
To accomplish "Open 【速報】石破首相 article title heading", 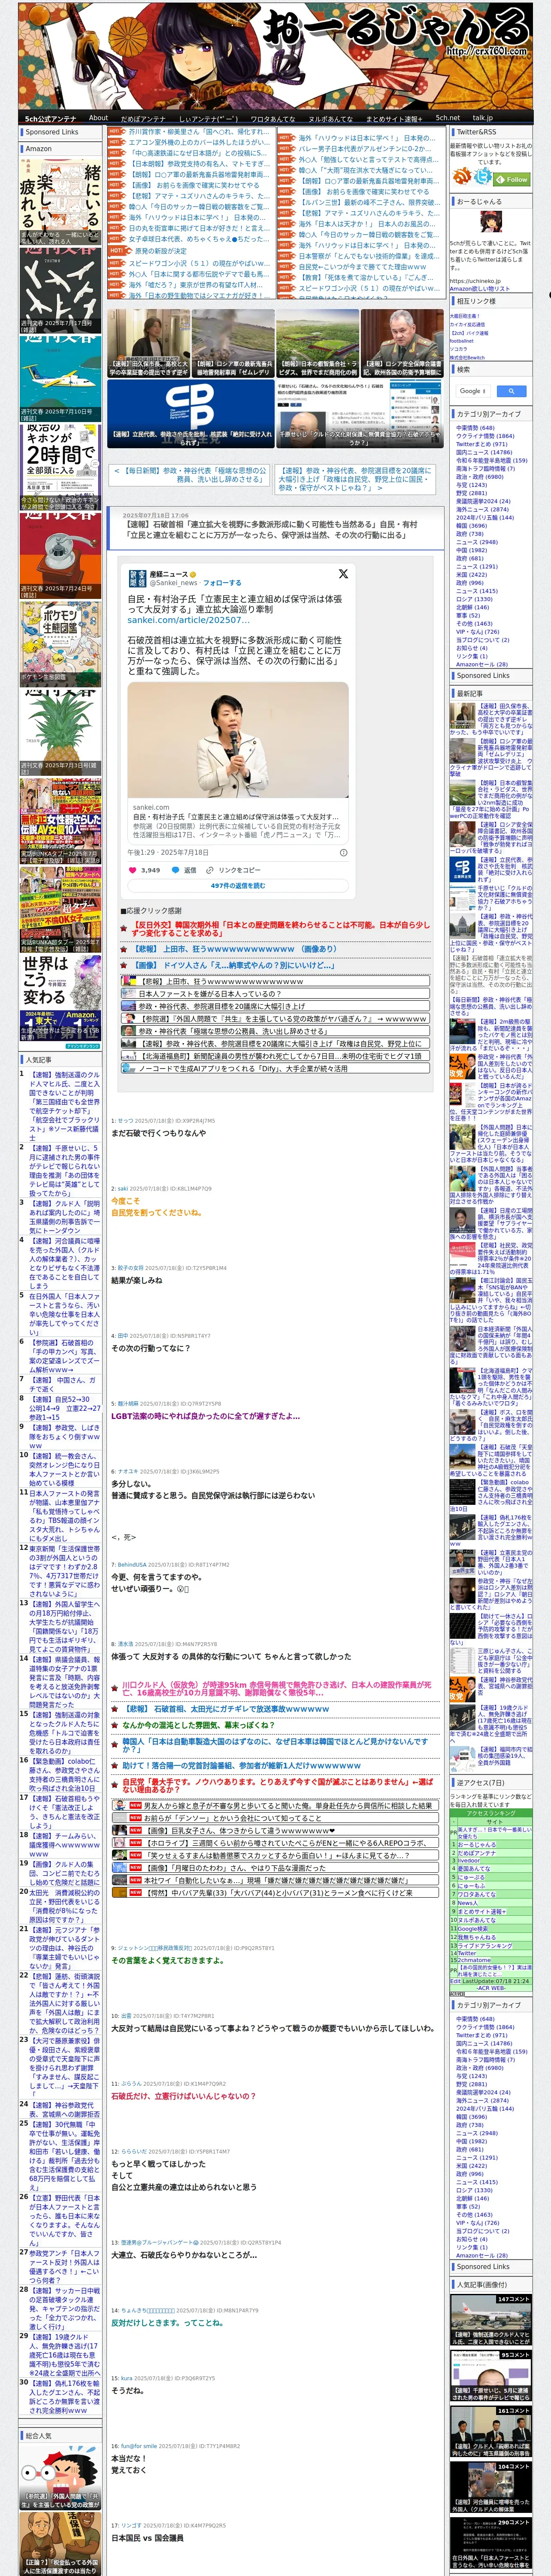I will pos(271,530).
